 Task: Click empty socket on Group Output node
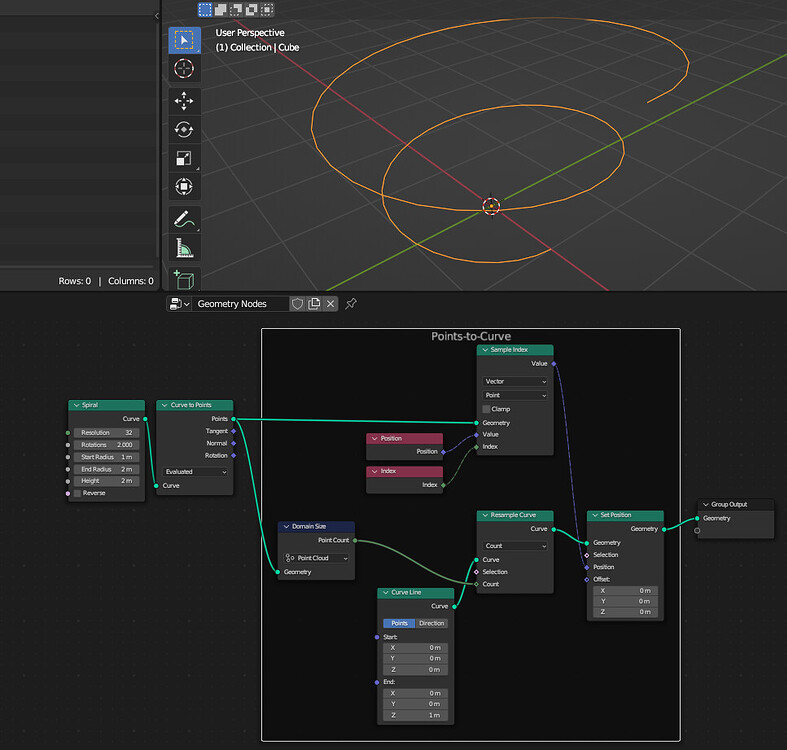pyautogui.click(x=697, y=531)
